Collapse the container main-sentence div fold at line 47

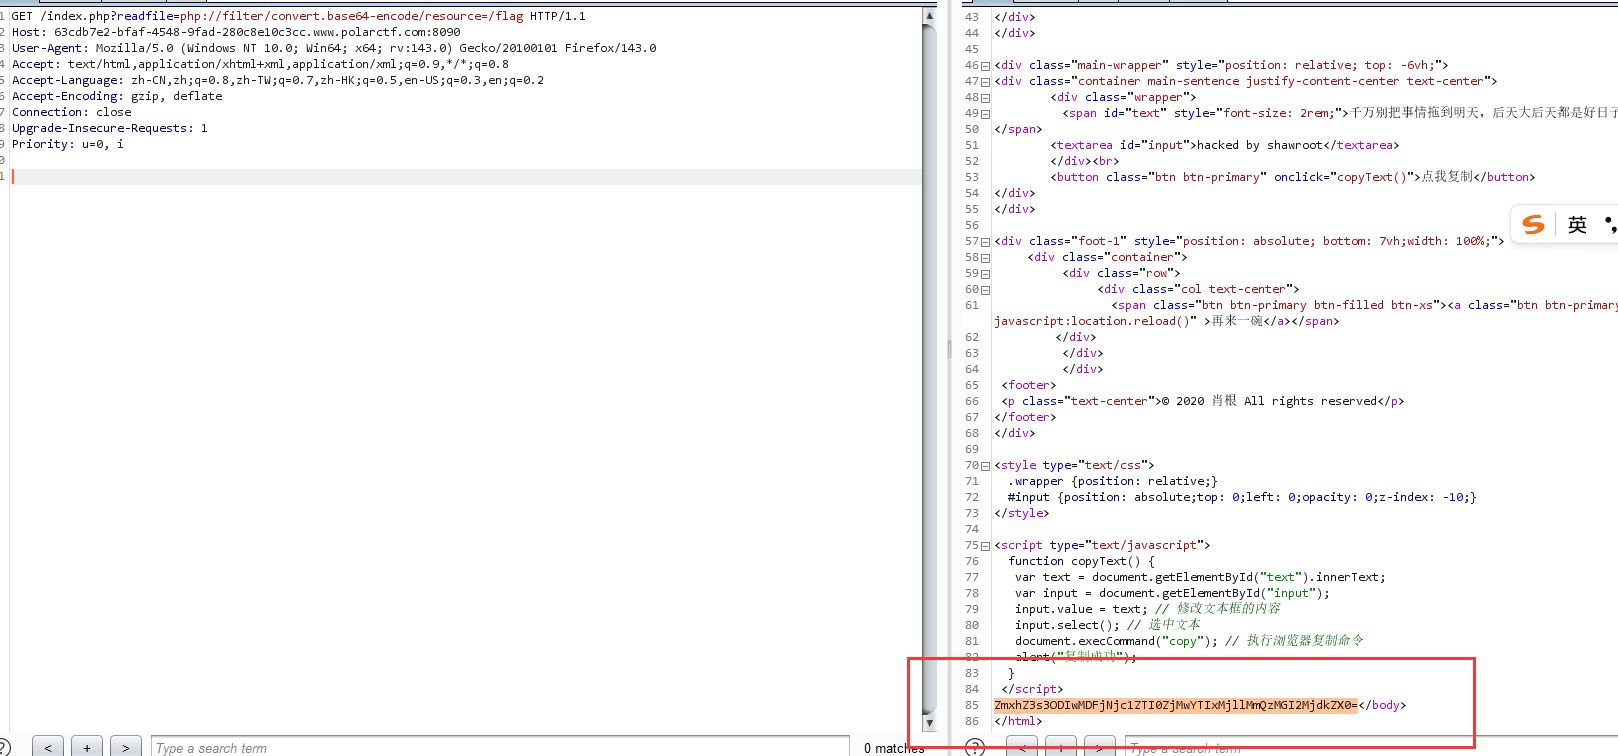click(986, 82)
